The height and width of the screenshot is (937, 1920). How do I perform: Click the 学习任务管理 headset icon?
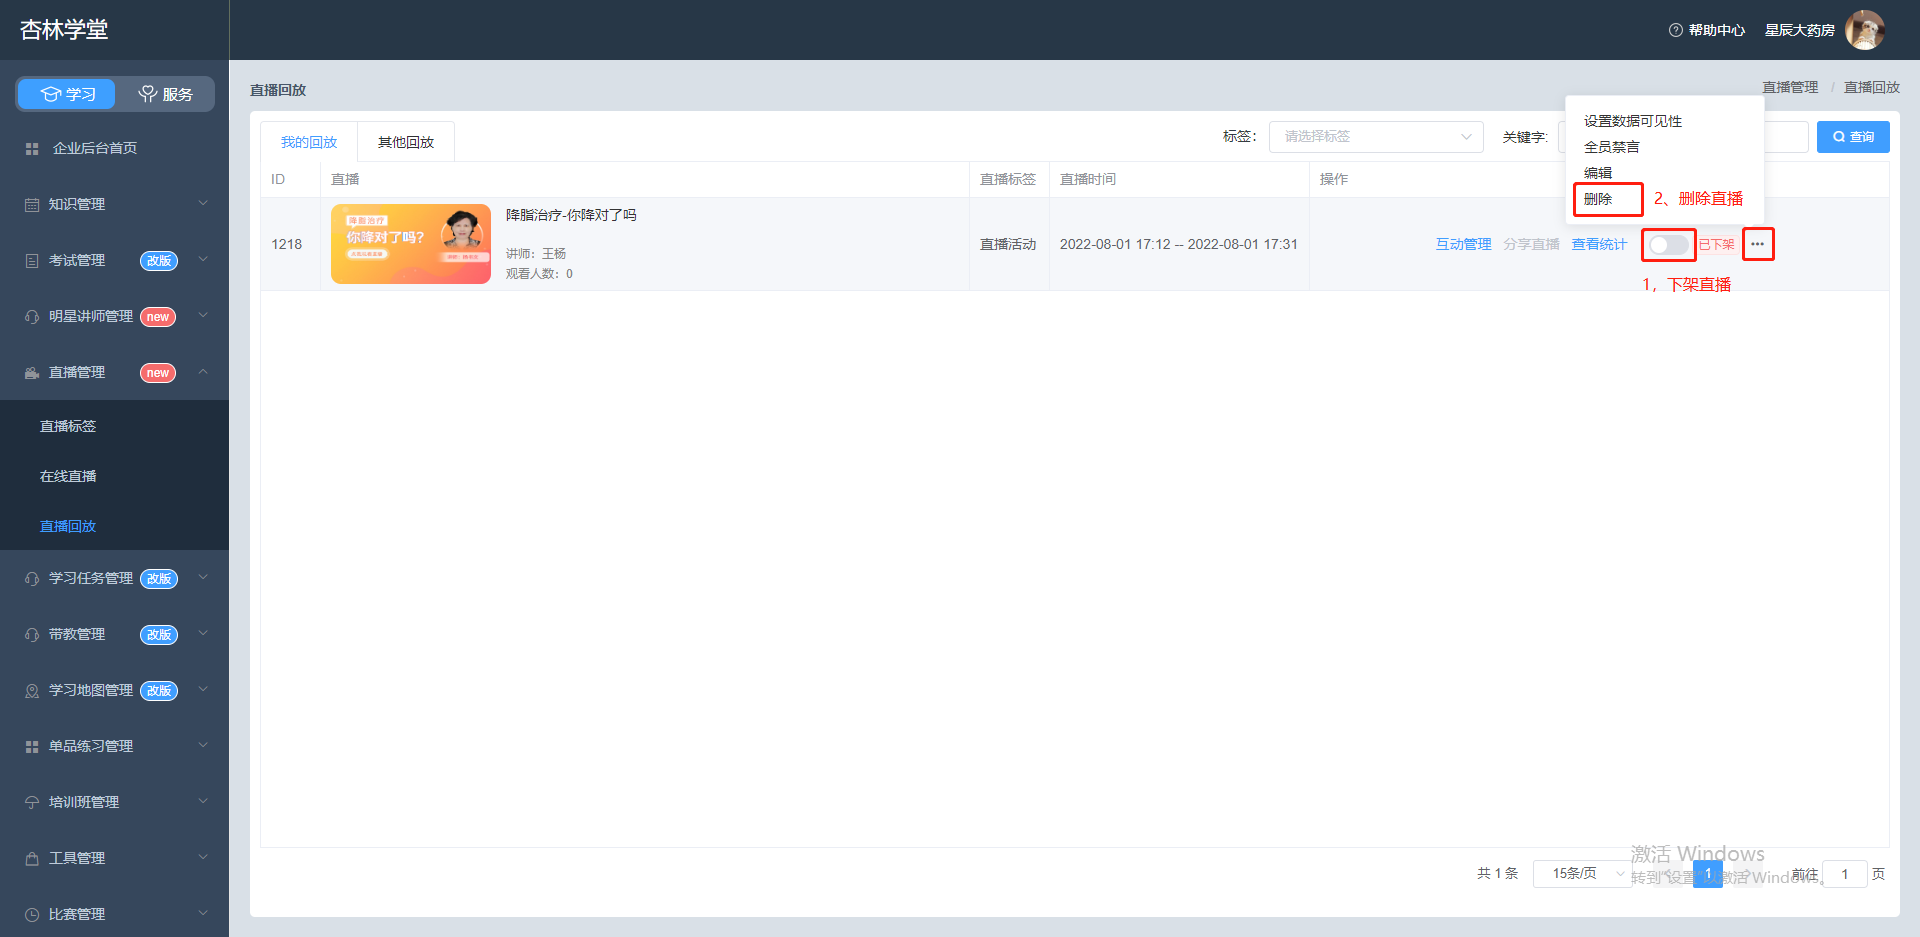tap(32, 579)
